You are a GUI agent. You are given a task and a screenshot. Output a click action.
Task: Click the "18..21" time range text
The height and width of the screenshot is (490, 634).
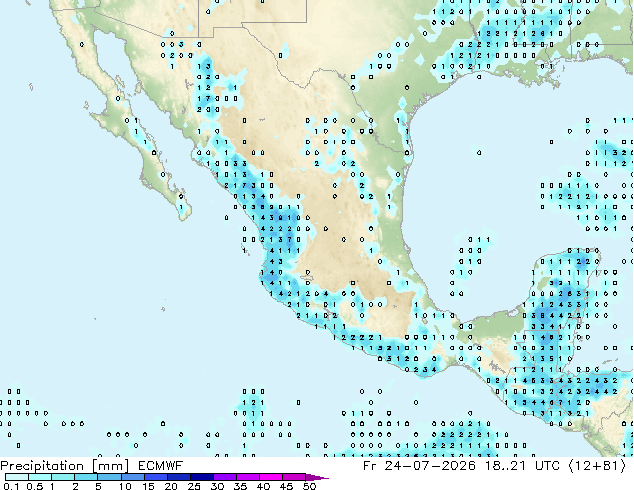[x=505, y=466]
